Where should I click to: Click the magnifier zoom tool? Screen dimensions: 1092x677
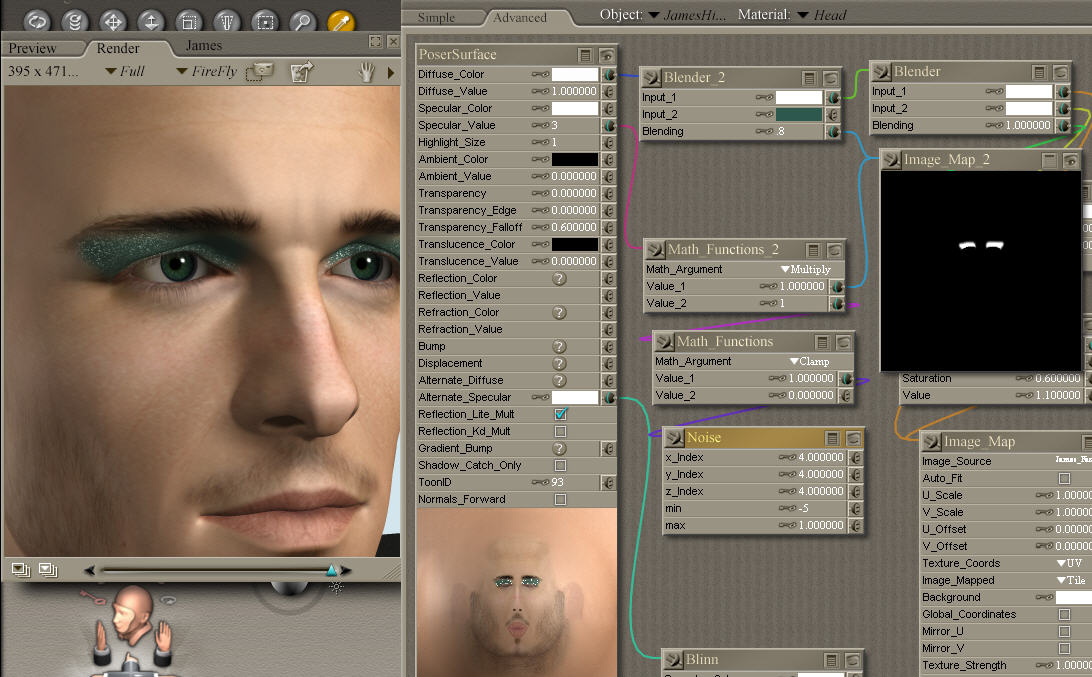coord(302,20)
